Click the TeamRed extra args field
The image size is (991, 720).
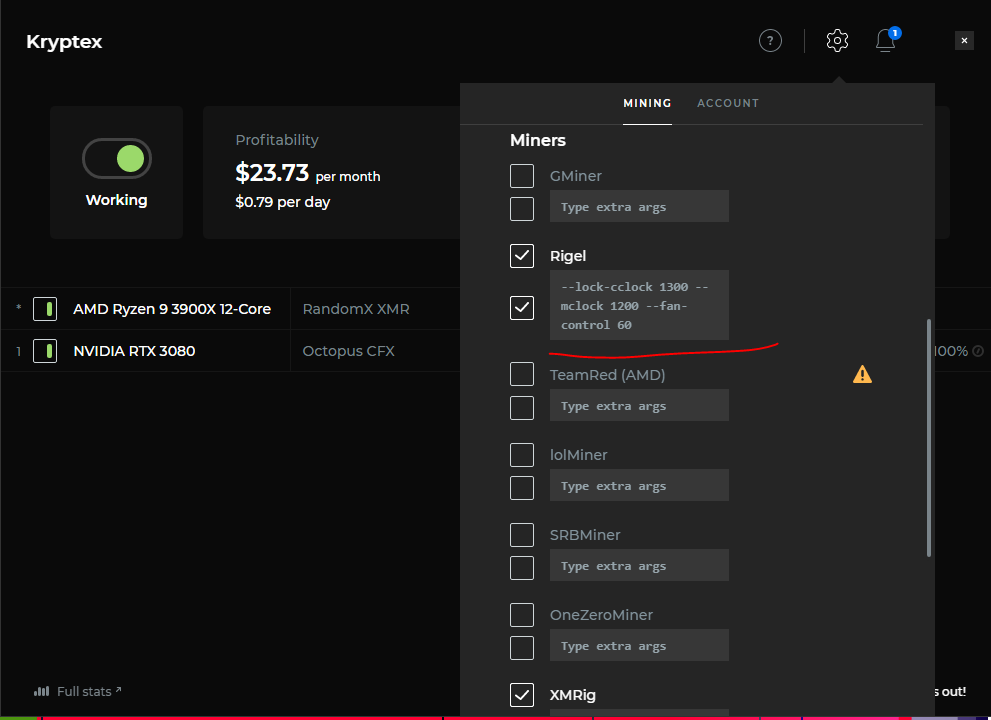coord(639,405)
